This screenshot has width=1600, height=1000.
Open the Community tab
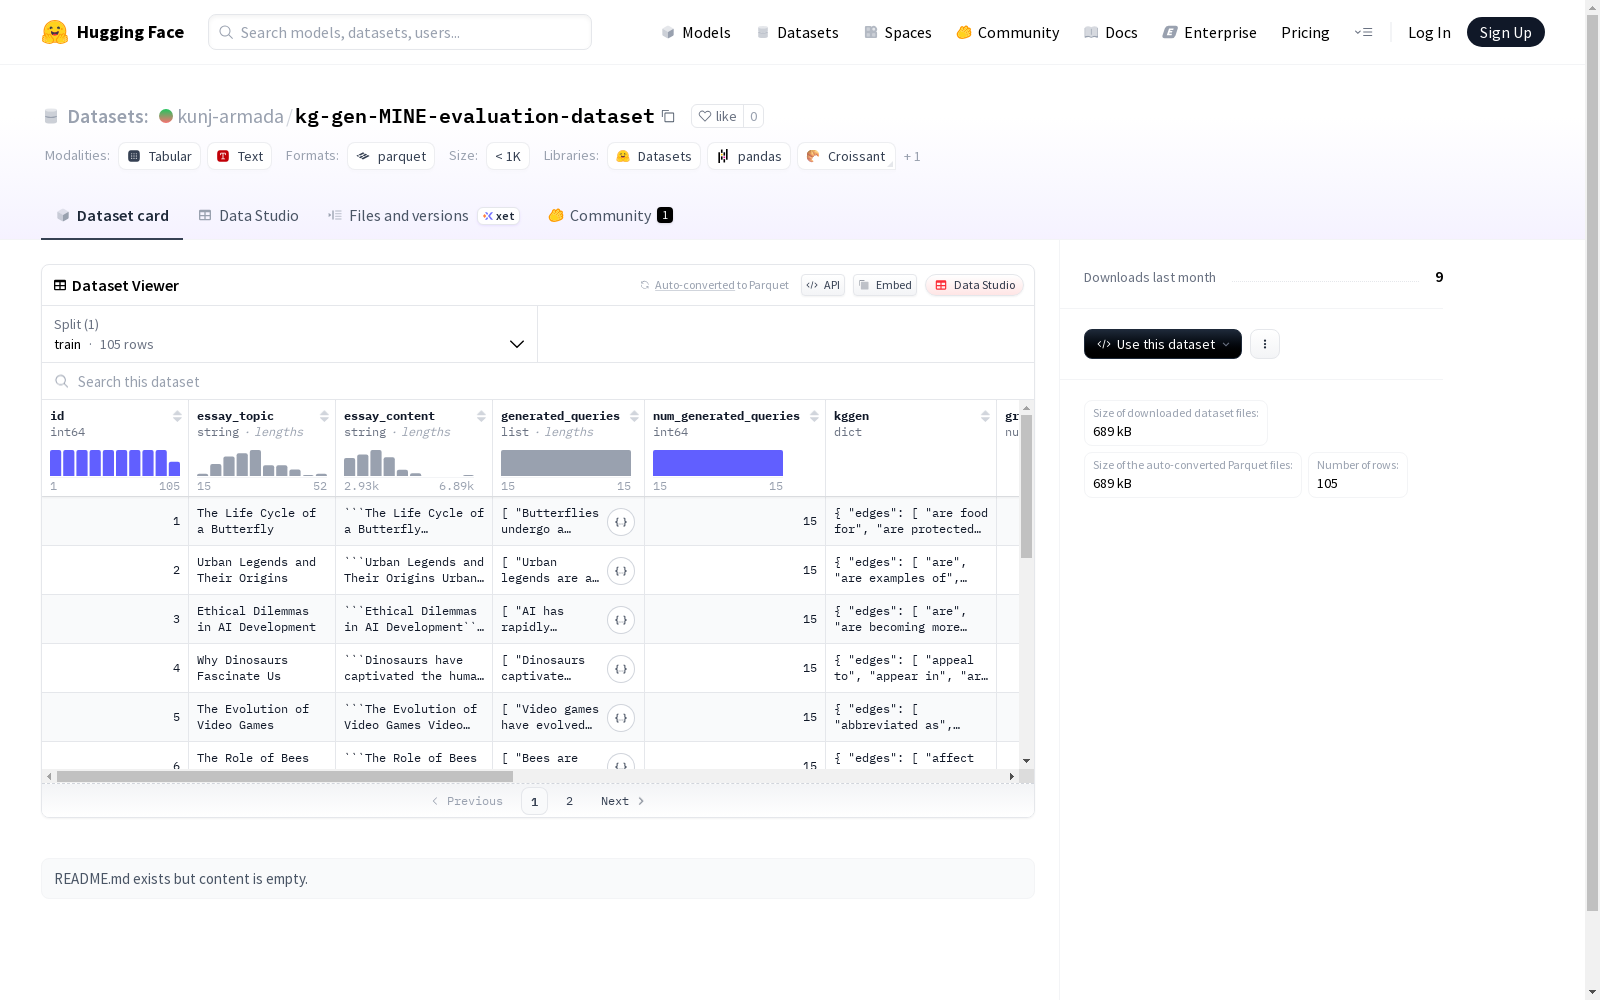610,216
